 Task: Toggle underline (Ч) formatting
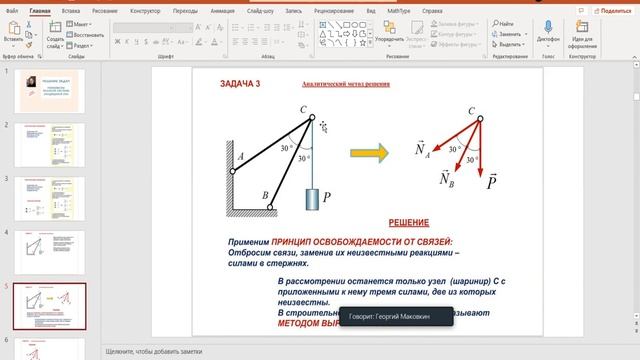coord(136,42)
